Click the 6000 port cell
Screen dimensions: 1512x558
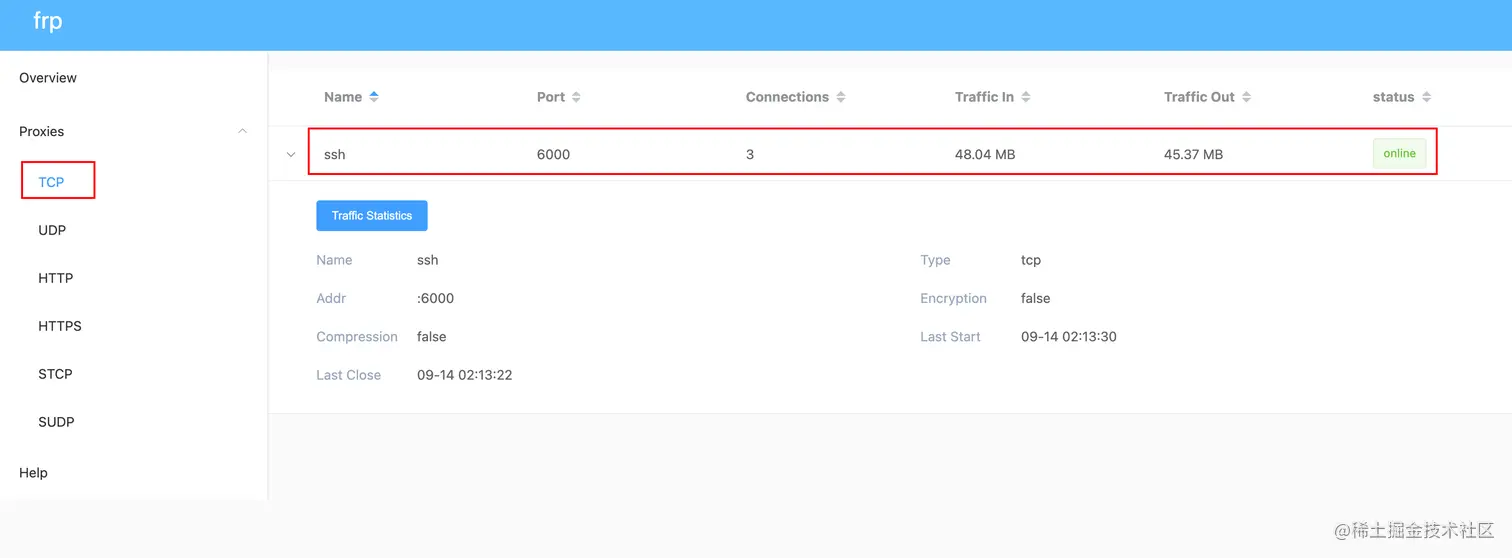click(x=553, y=154)
